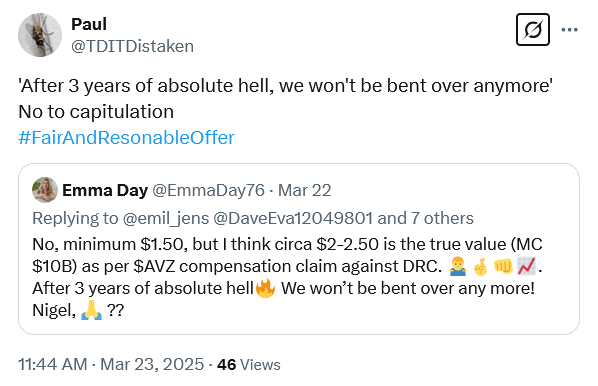Viewport: 598px width, 386px height.
Task: Expand the "and 7 others" reply list
Action: [425, 218]
